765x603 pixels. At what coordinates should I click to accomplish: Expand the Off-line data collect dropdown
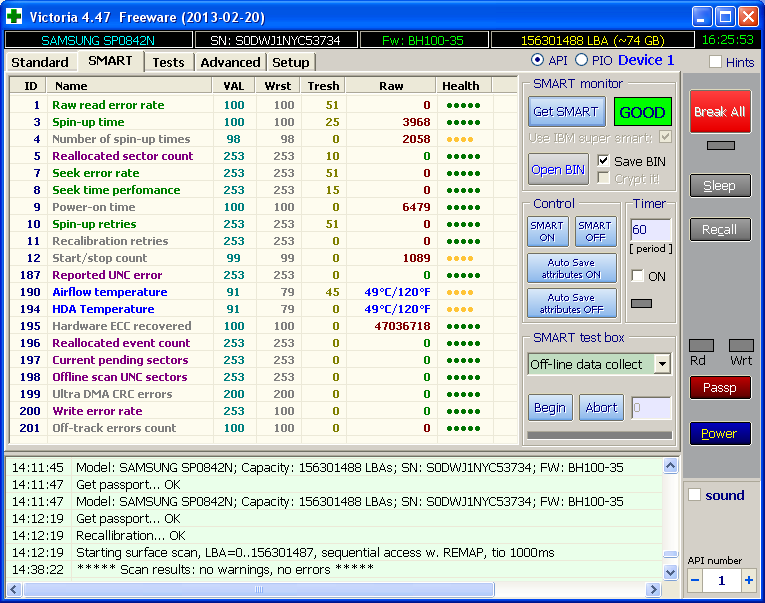(662, 364)
